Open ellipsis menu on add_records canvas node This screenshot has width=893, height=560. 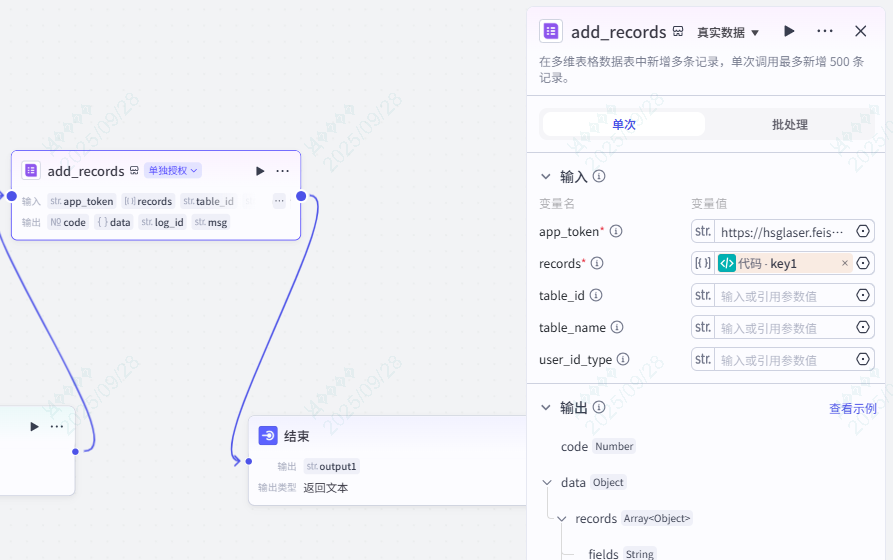(x=283, y=171)
